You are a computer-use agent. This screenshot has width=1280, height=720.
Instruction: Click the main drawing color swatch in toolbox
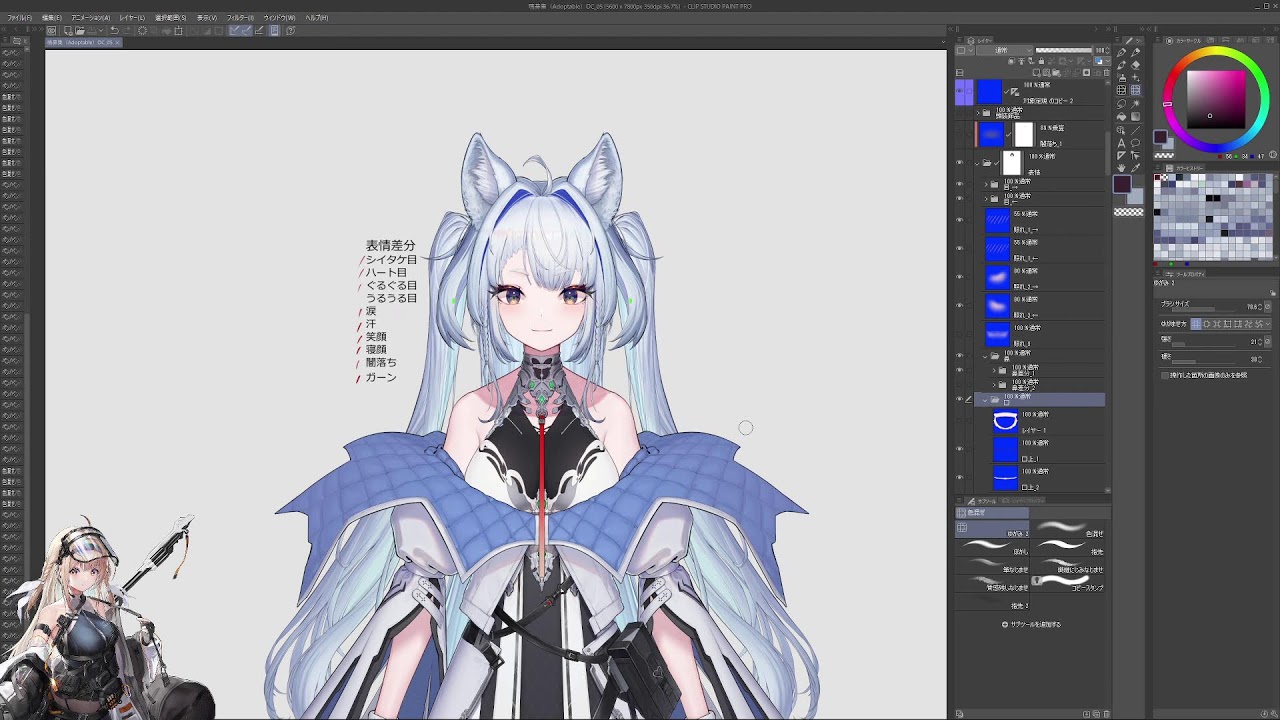pyautogui.click(x=1121, y=184)
